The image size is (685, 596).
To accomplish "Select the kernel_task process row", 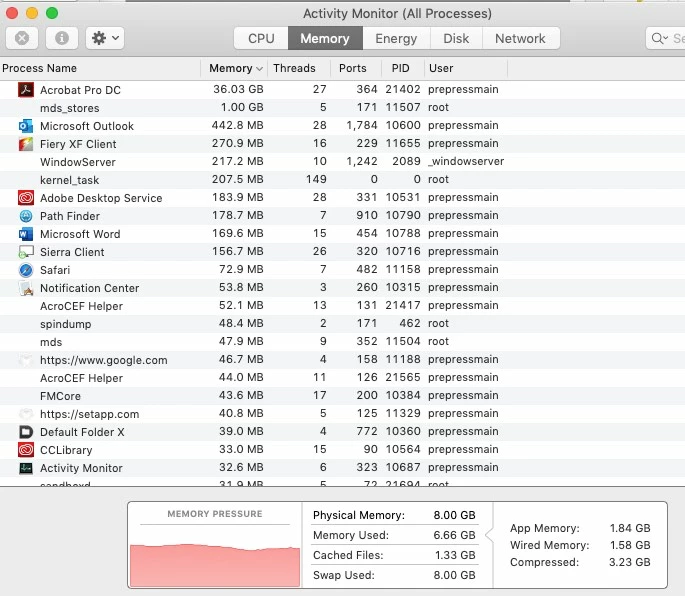I will [x=342, y=180].
